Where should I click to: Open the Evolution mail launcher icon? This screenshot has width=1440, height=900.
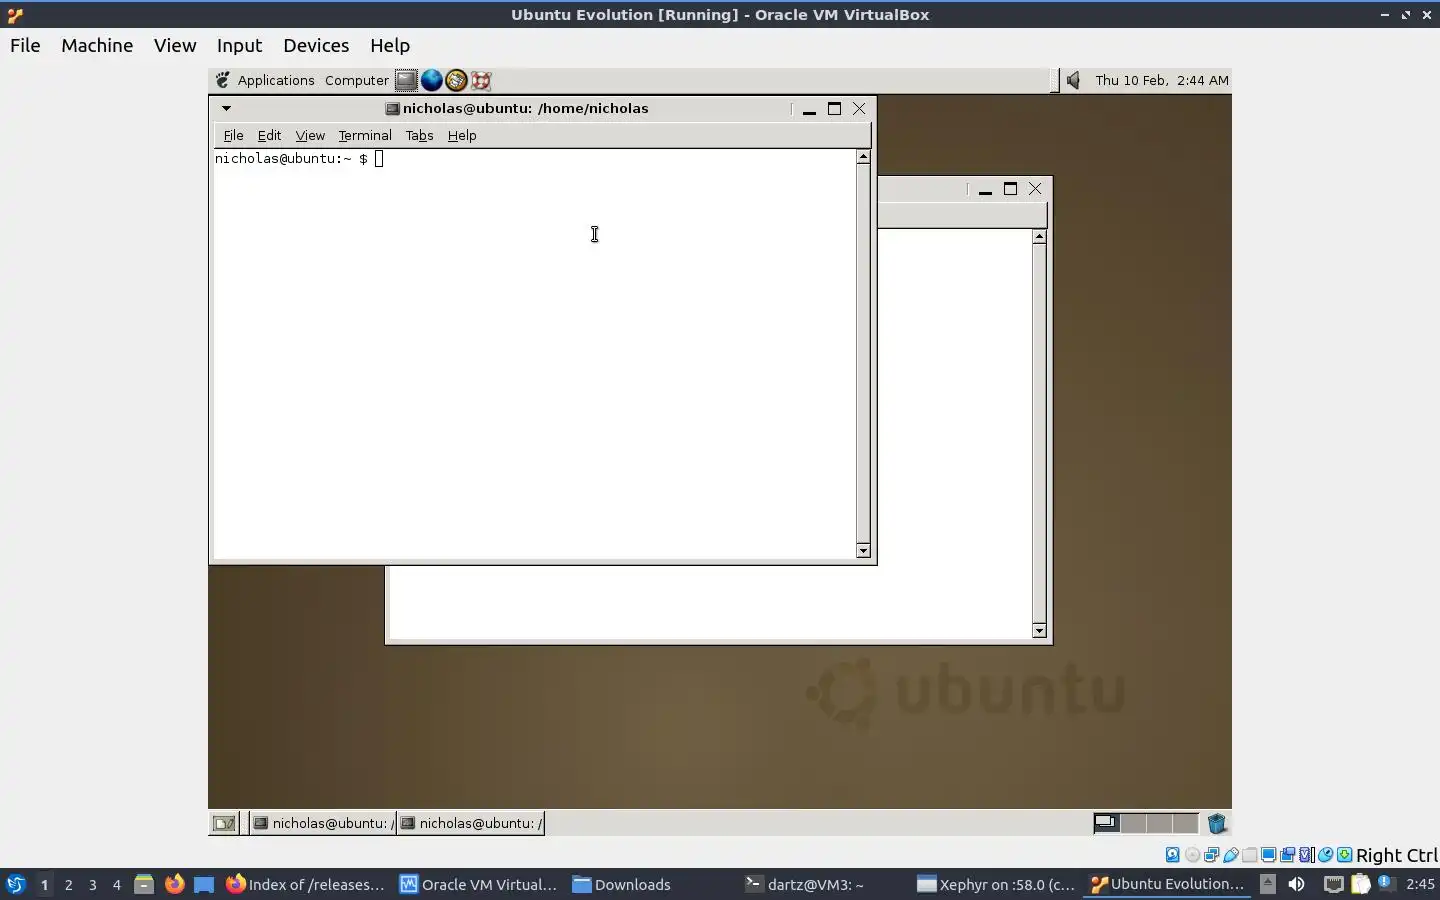[456, 80]
